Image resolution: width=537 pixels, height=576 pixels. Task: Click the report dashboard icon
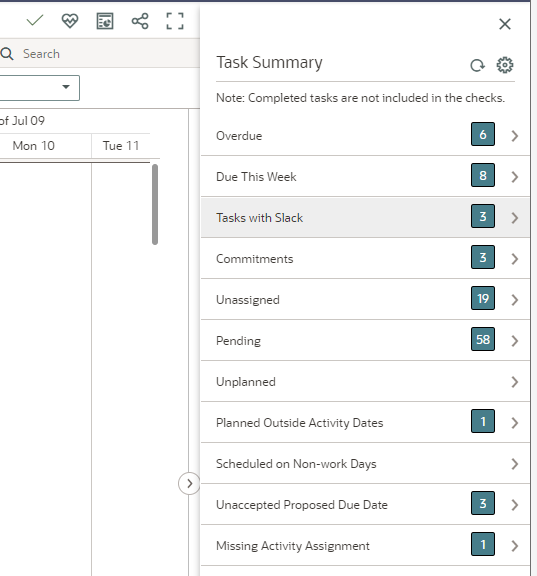[105, 21]
